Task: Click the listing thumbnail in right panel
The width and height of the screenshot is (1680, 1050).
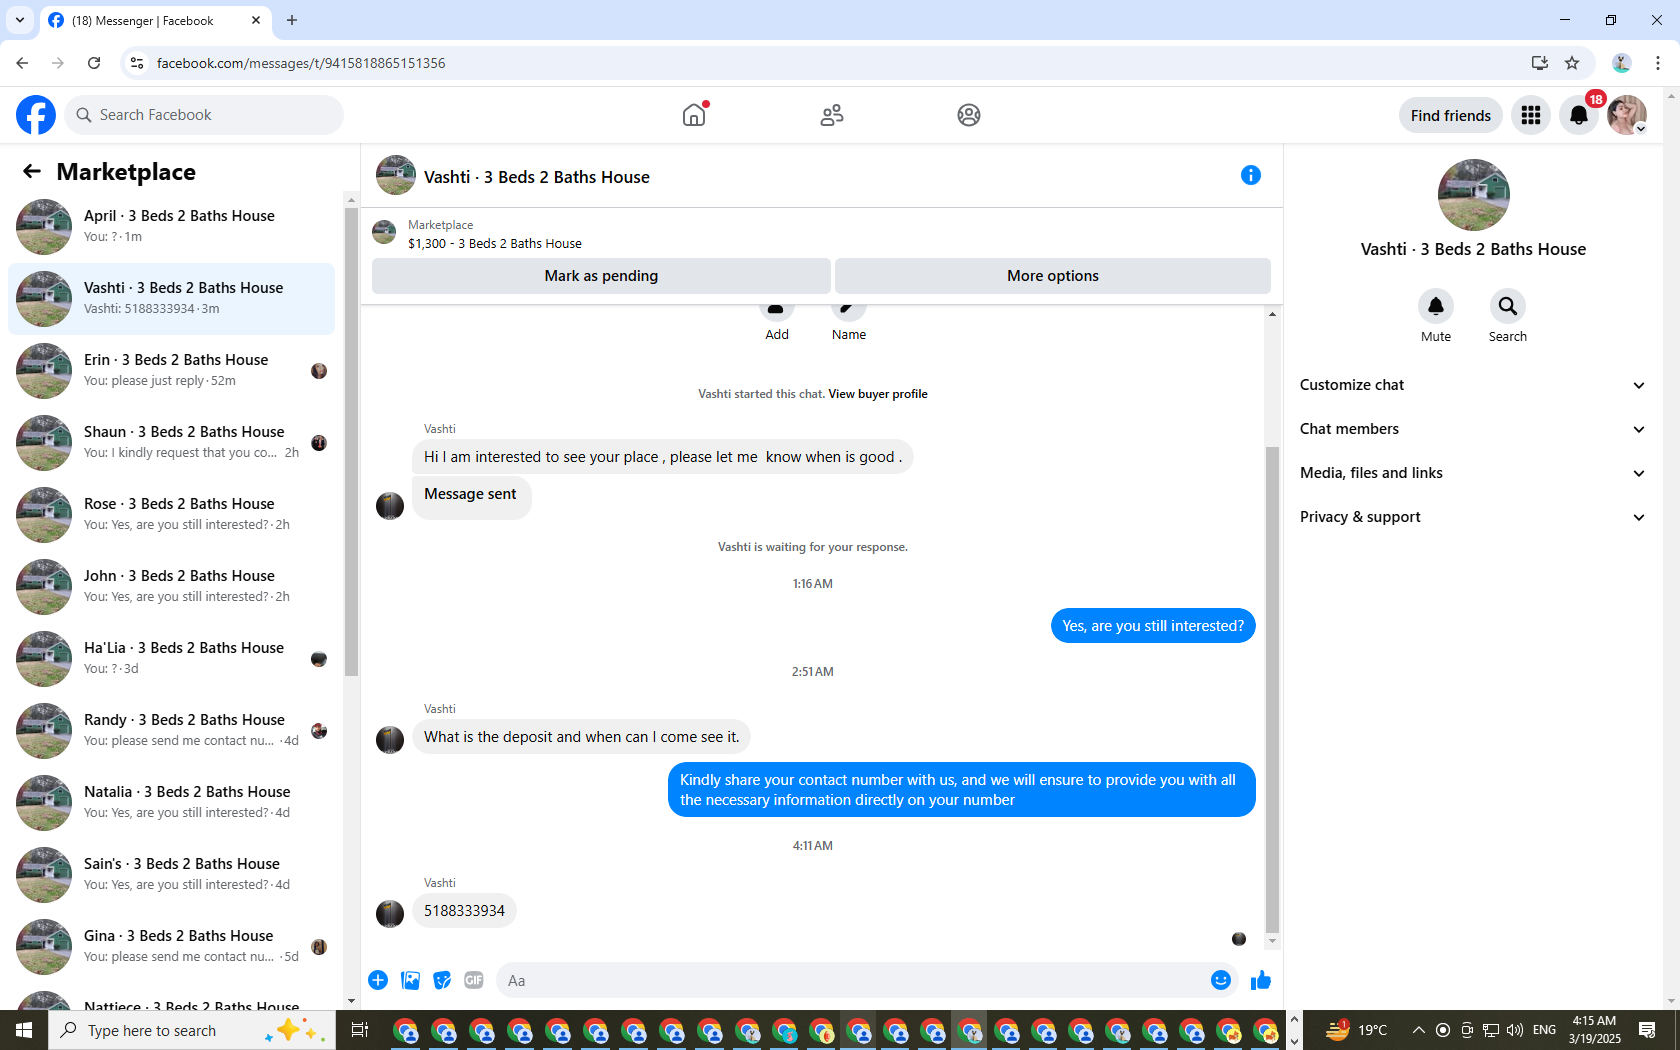Action: 1473,195
